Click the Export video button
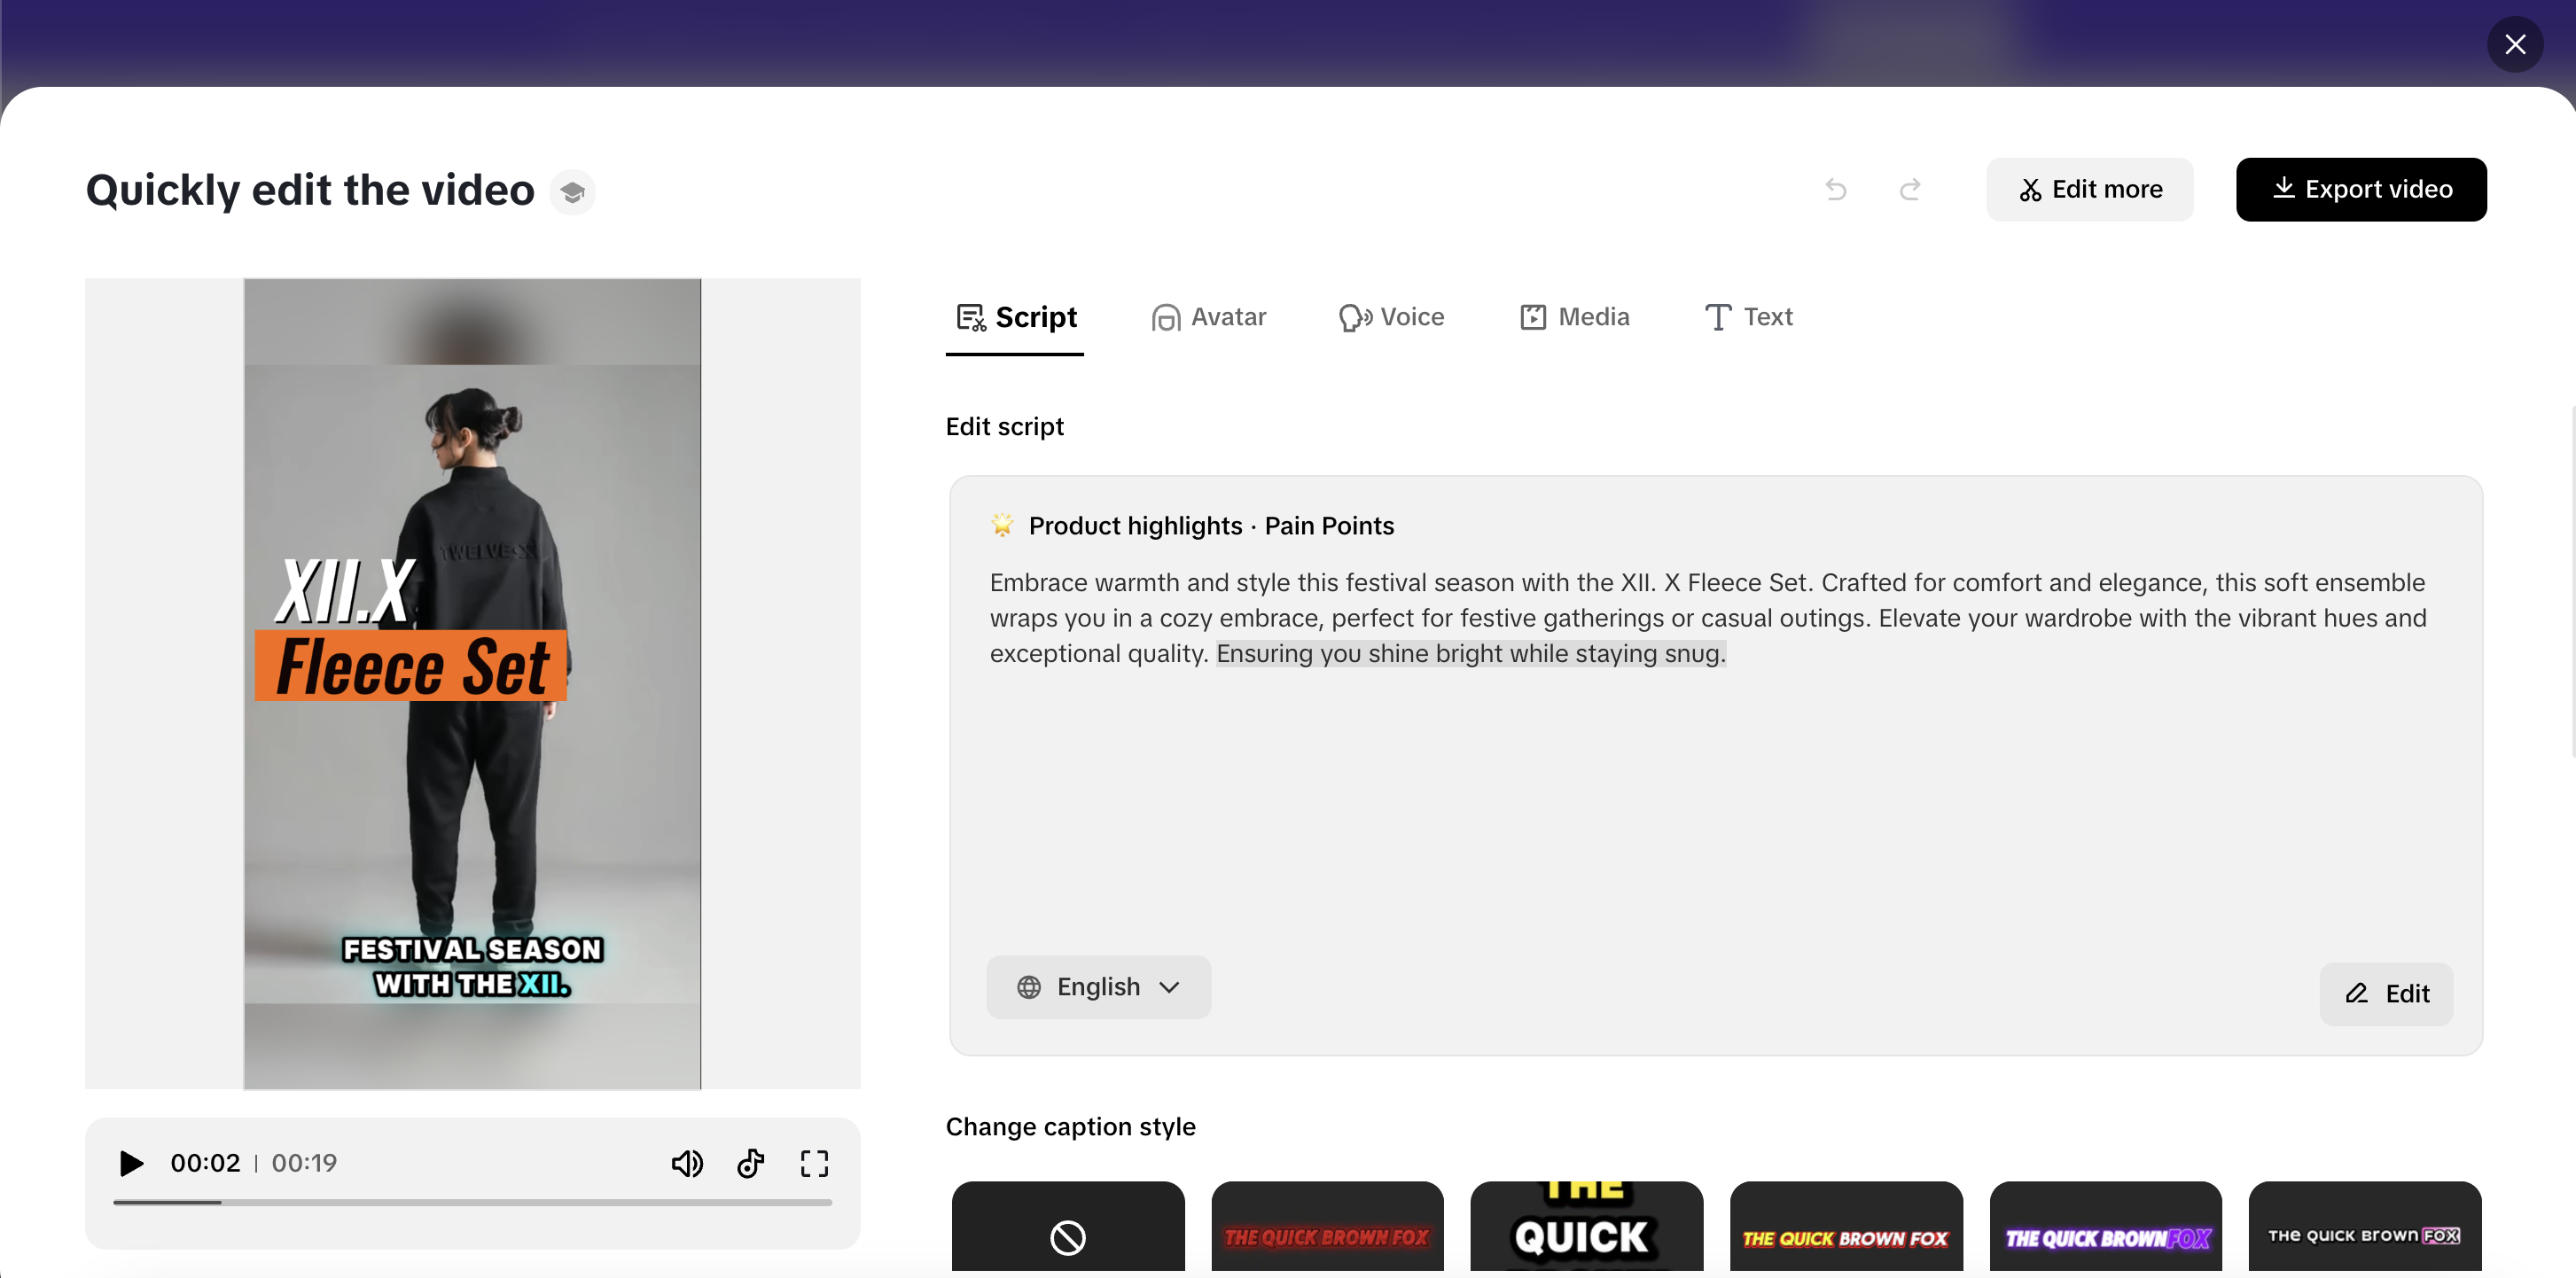Image resolution: width=2576 pixels, height=1278 pixels. click(x=2361, y=189)
